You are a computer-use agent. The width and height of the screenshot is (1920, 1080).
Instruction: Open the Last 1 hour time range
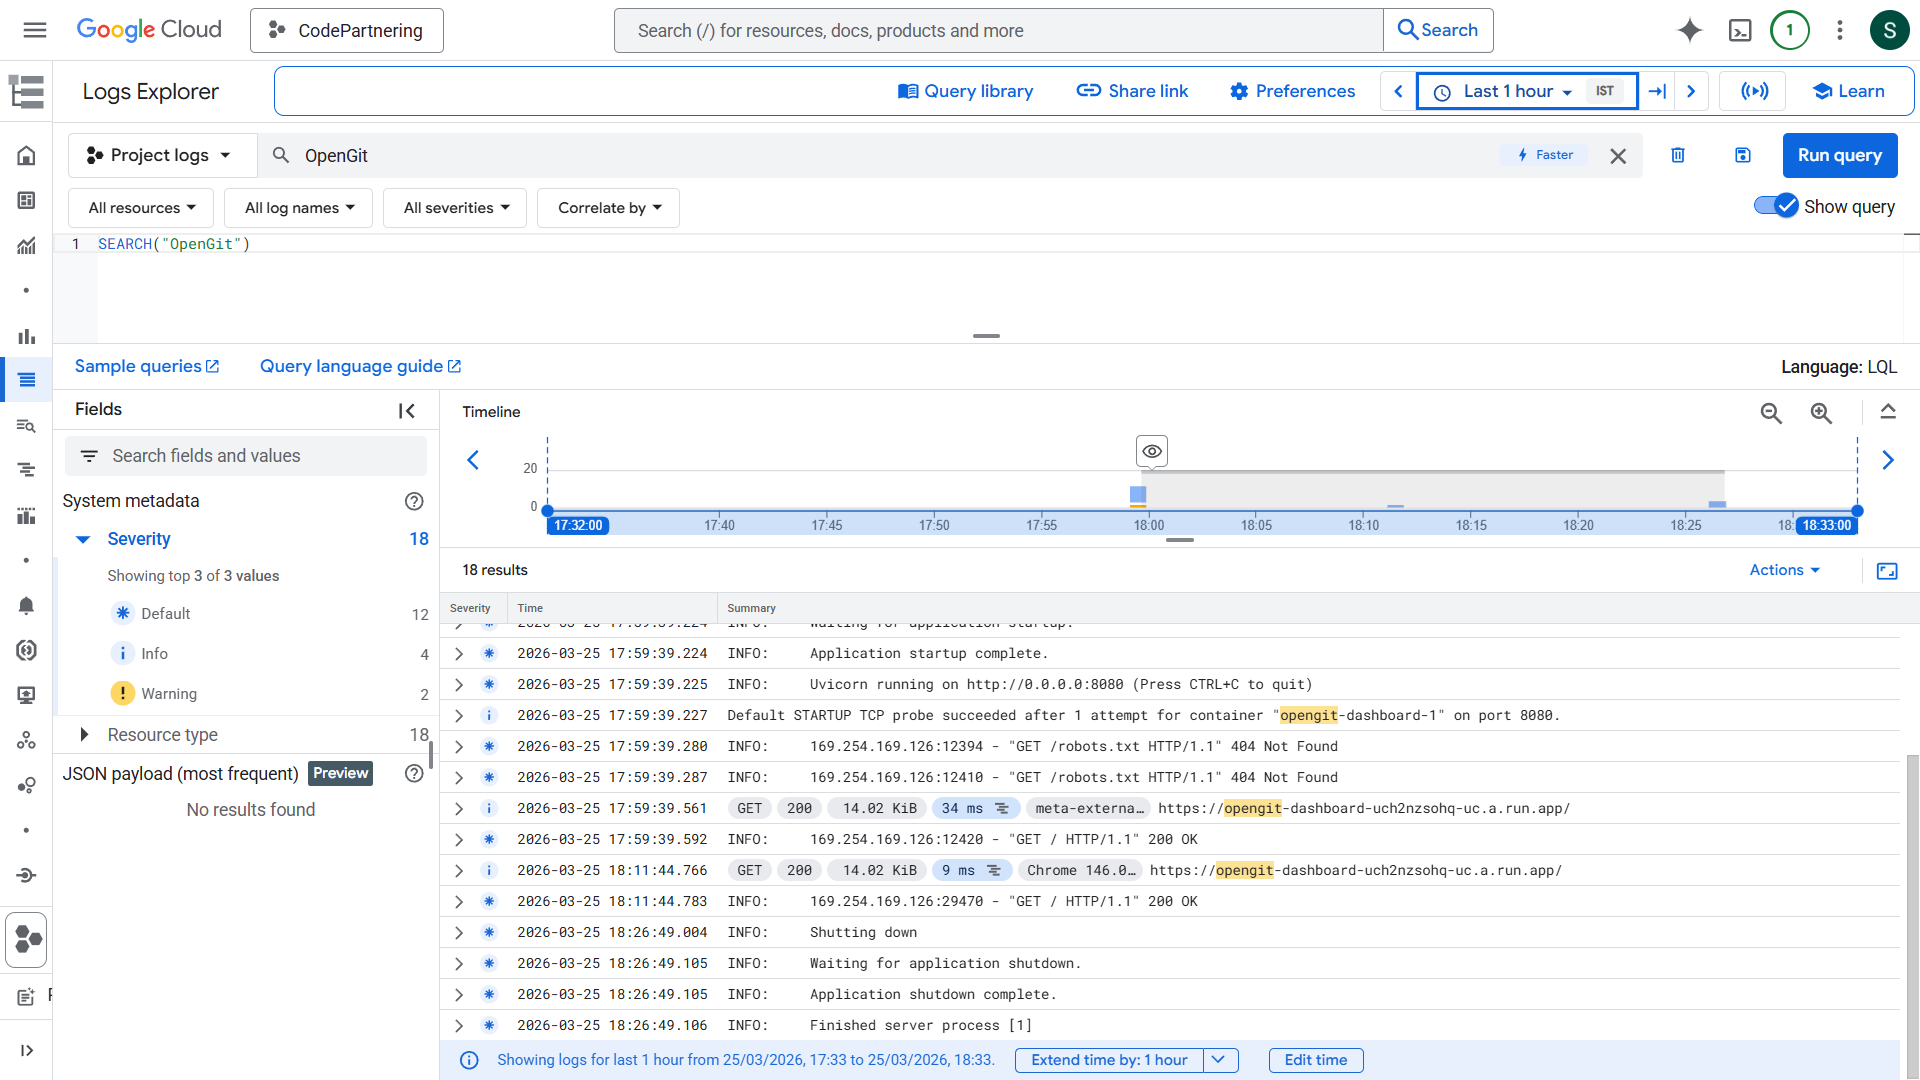click(1516, 91)
